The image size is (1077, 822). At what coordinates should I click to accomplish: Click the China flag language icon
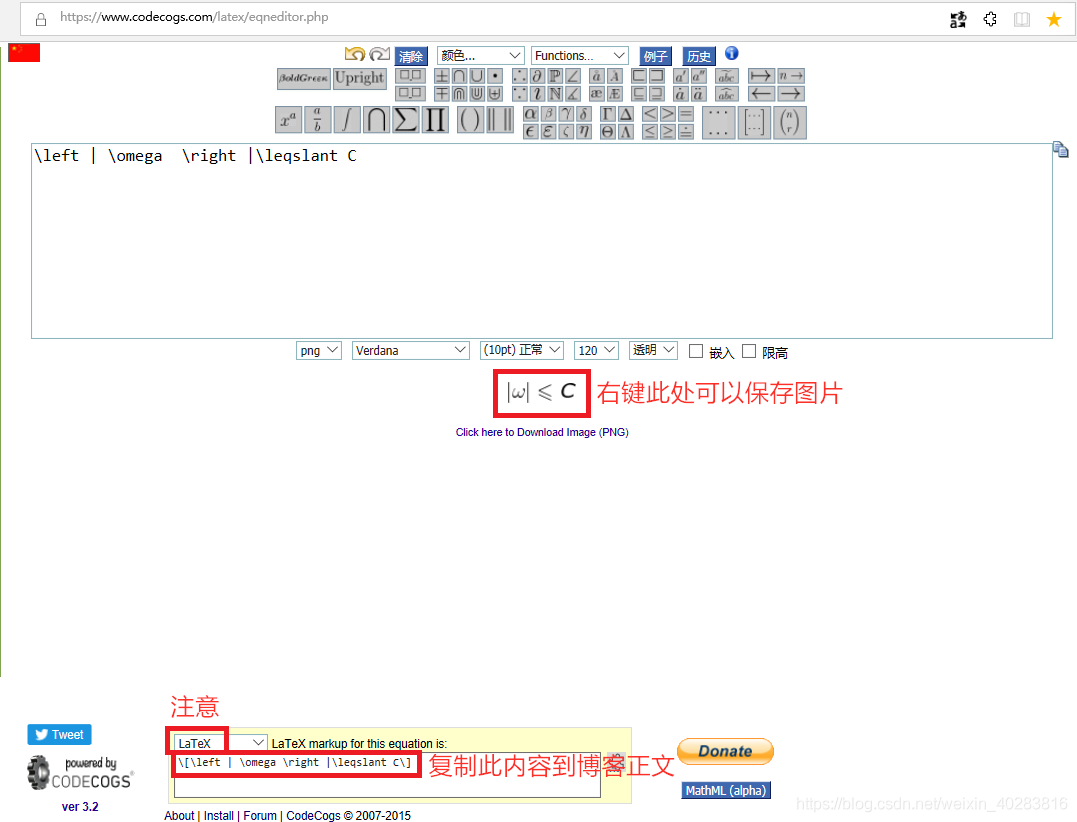click(x=24, y=52)
